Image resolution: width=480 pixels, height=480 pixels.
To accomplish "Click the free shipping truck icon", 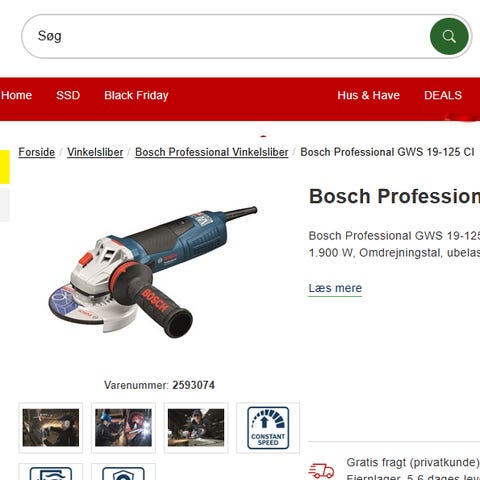I will click(x=321, y=471).
